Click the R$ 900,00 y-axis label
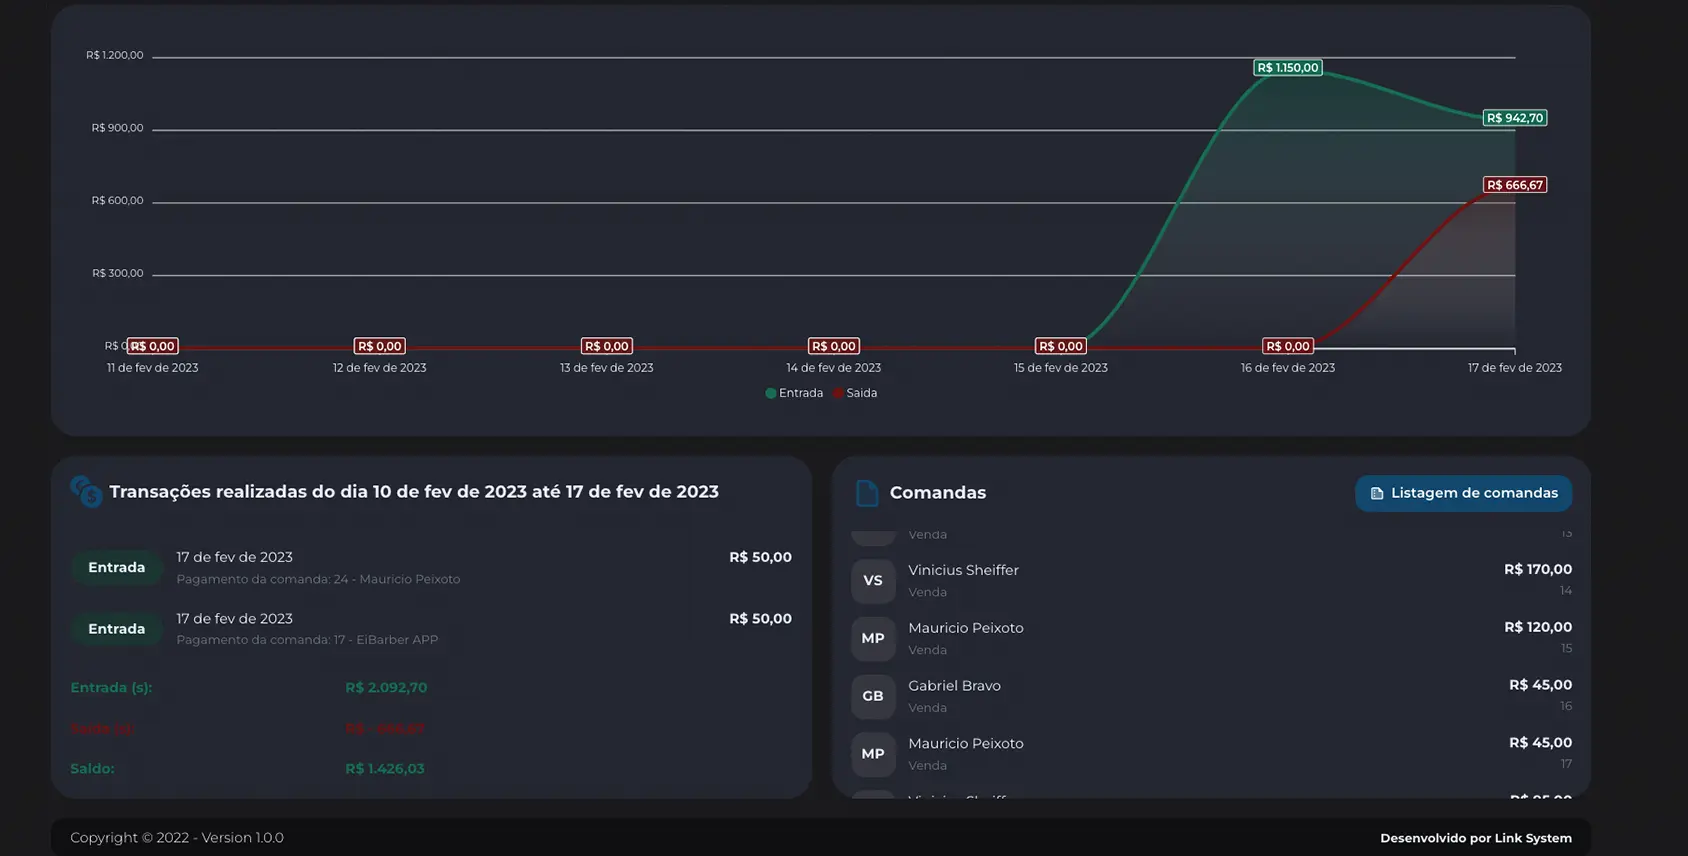Screen dimensions: 1688x856 click(x=118, y=128)
